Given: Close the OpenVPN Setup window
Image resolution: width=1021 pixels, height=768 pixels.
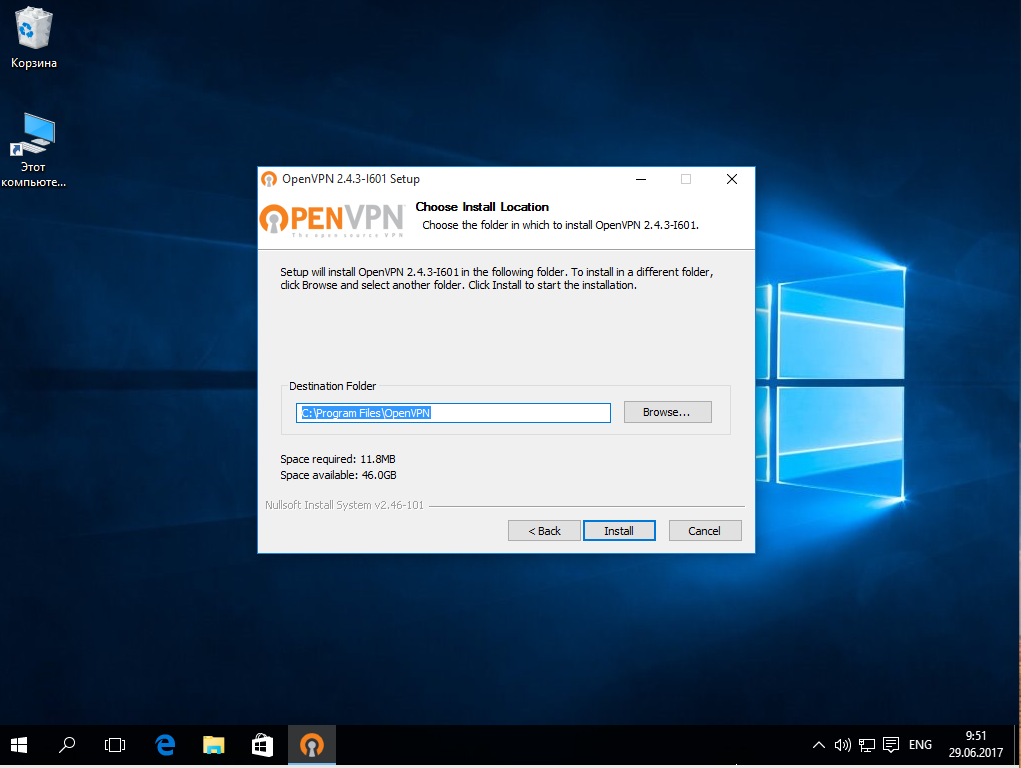Looking at the screenshot, I should point(732,179).
